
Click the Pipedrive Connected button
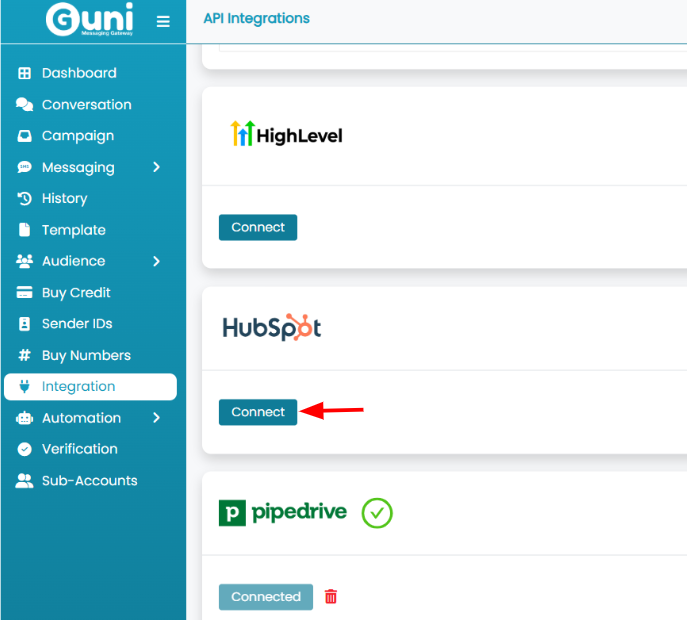(266, 597)
